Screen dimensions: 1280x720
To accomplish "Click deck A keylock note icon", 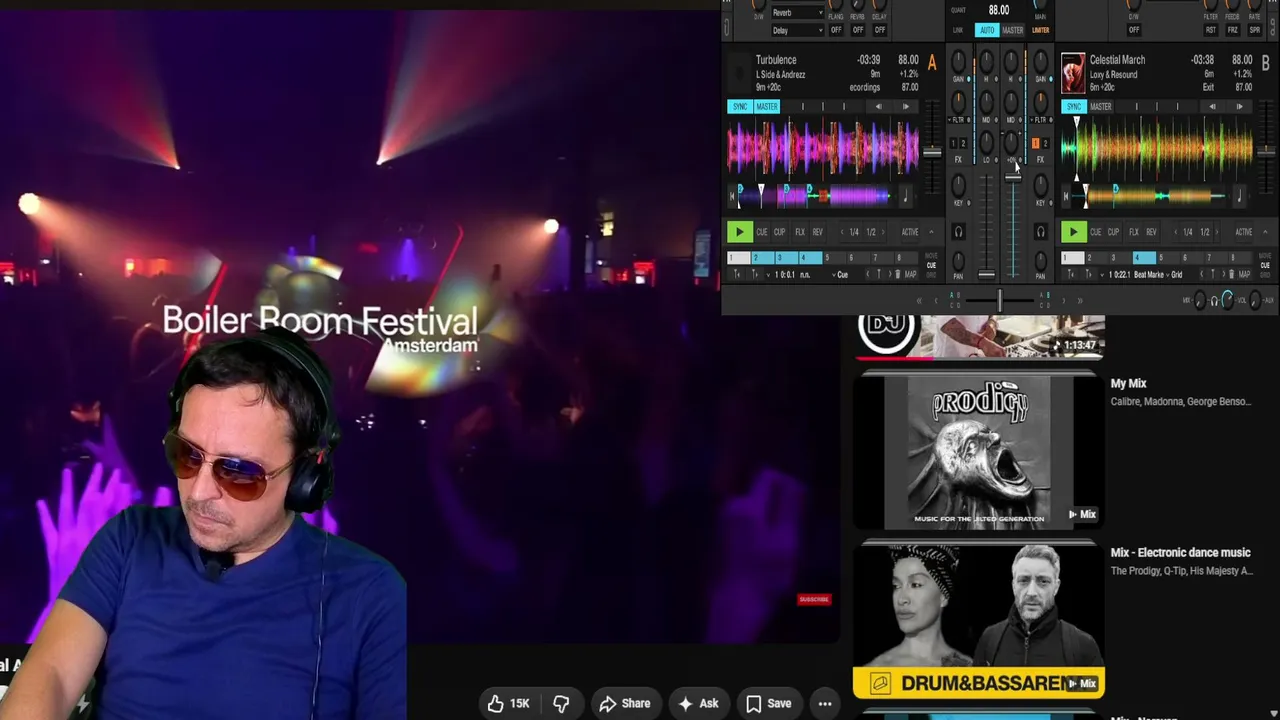I will pos(905,196).
